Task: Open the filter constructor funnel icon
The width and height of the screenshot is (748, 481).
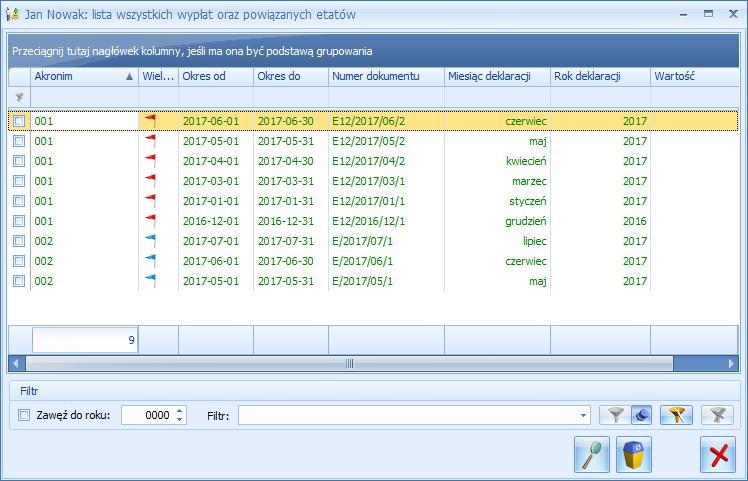Action: click(x=677, y=415)
